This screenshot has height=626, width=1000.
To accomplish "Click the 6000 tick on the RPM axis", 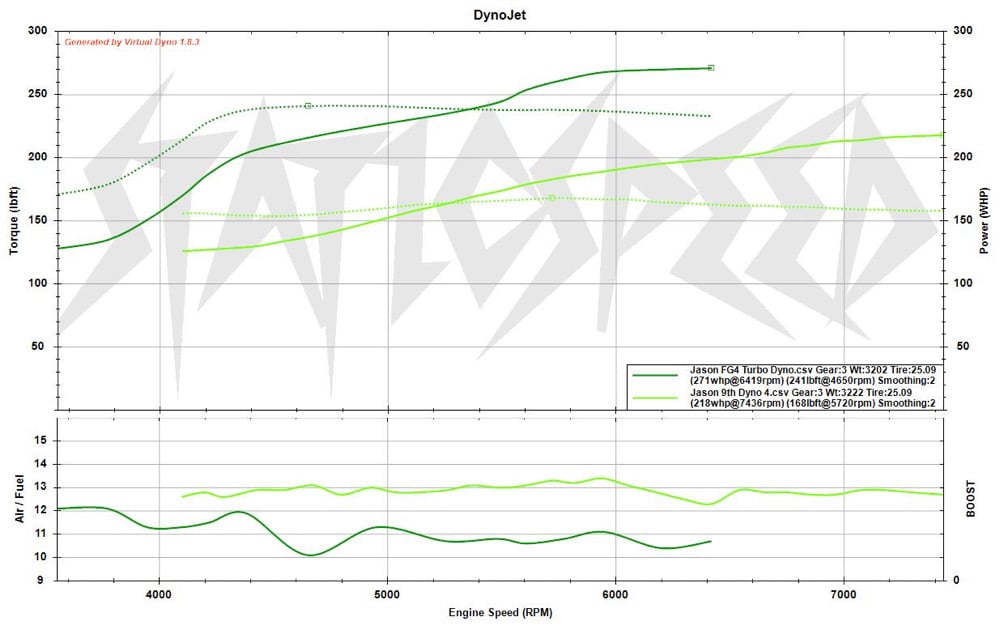I will pyautogui.click(x=616, y=594).
